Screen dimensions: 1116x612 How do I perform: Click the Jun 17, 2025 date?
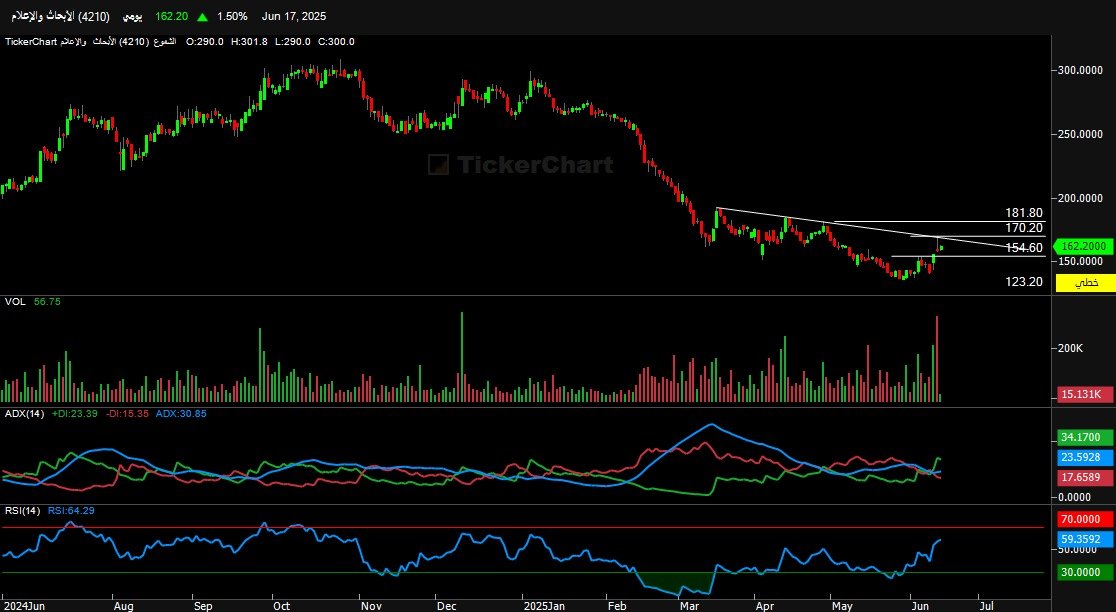294,16
